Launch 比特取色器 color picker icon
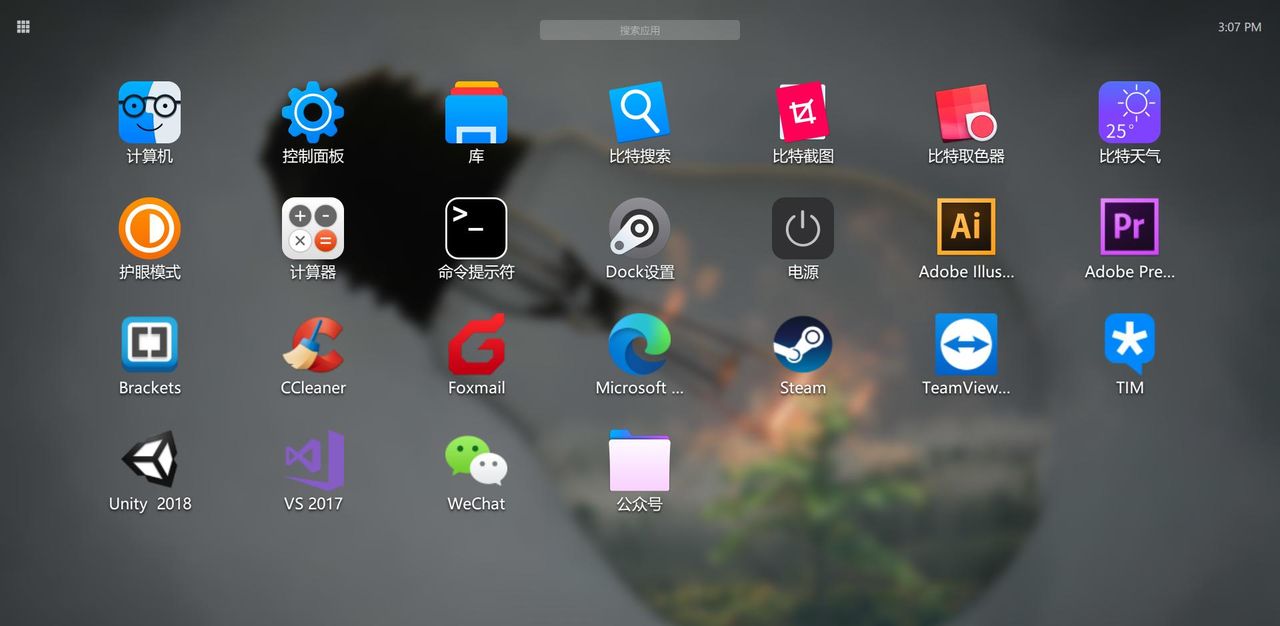This screenshot has height=626, width=1280. (966, 112)
